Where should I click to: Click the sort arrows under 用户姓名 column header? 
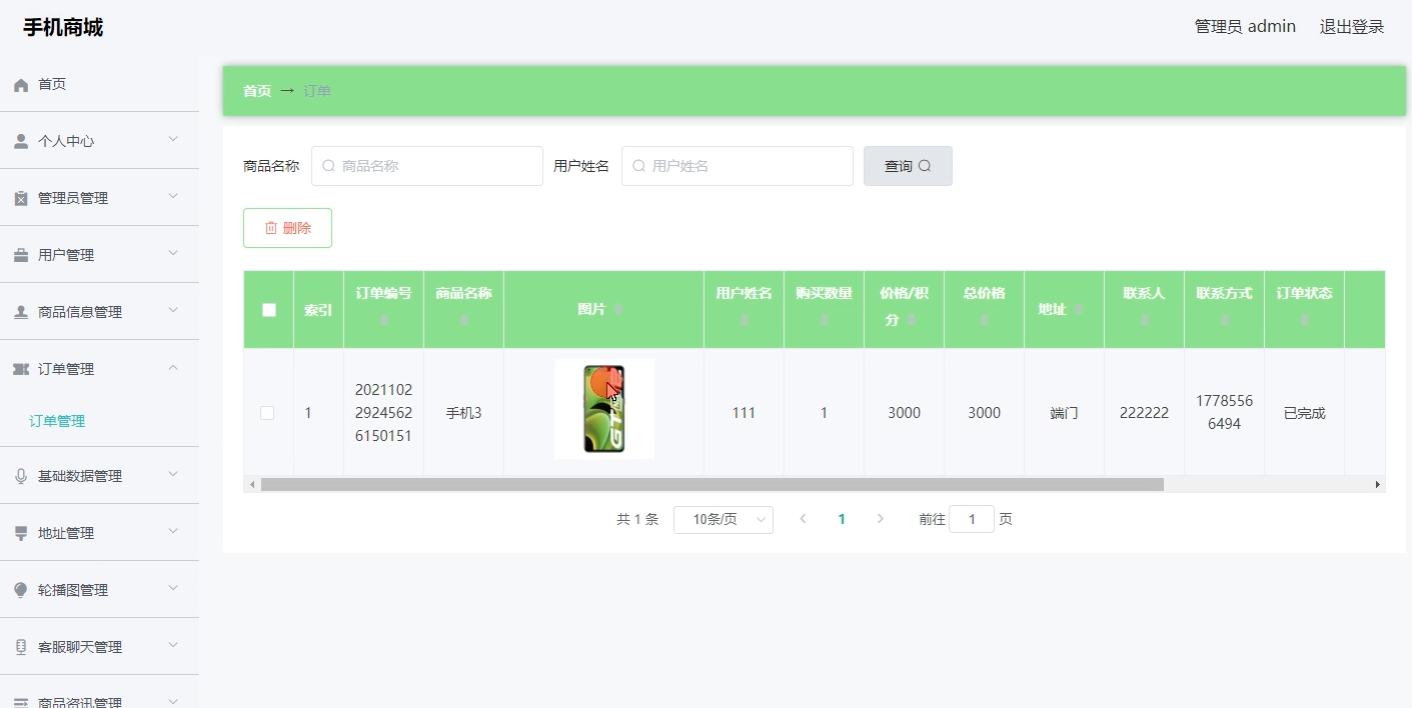(x=744, y=320)
